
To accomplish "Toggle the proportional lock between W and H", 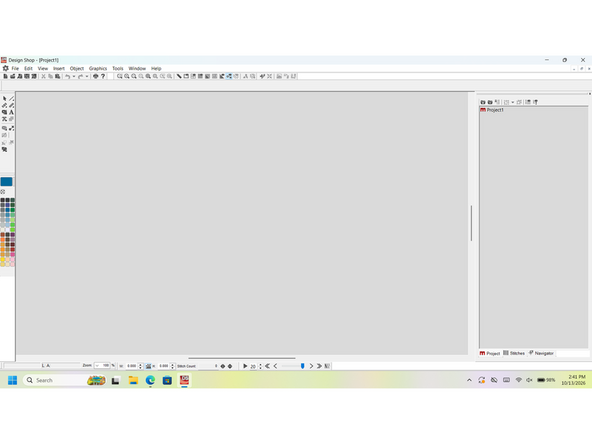I will (x=148, y=366).
